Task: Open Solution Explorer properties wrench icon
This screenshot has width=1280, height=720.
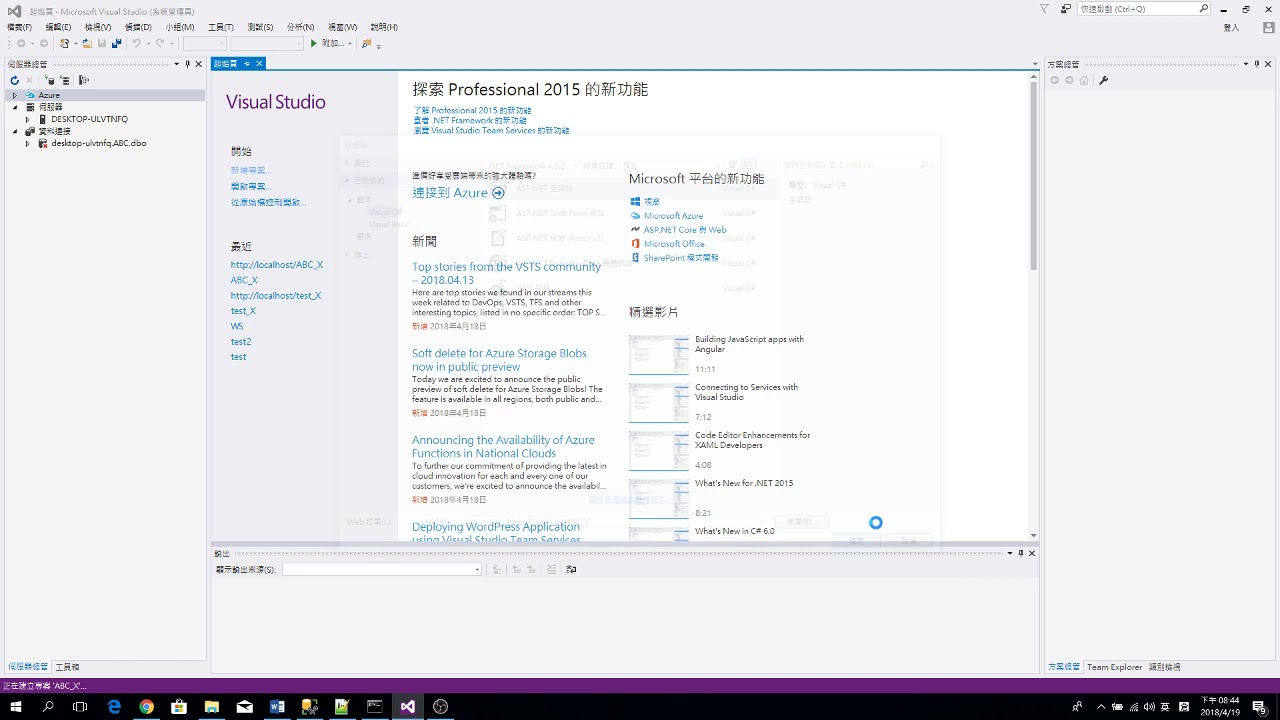Action: pos(1103,80)
